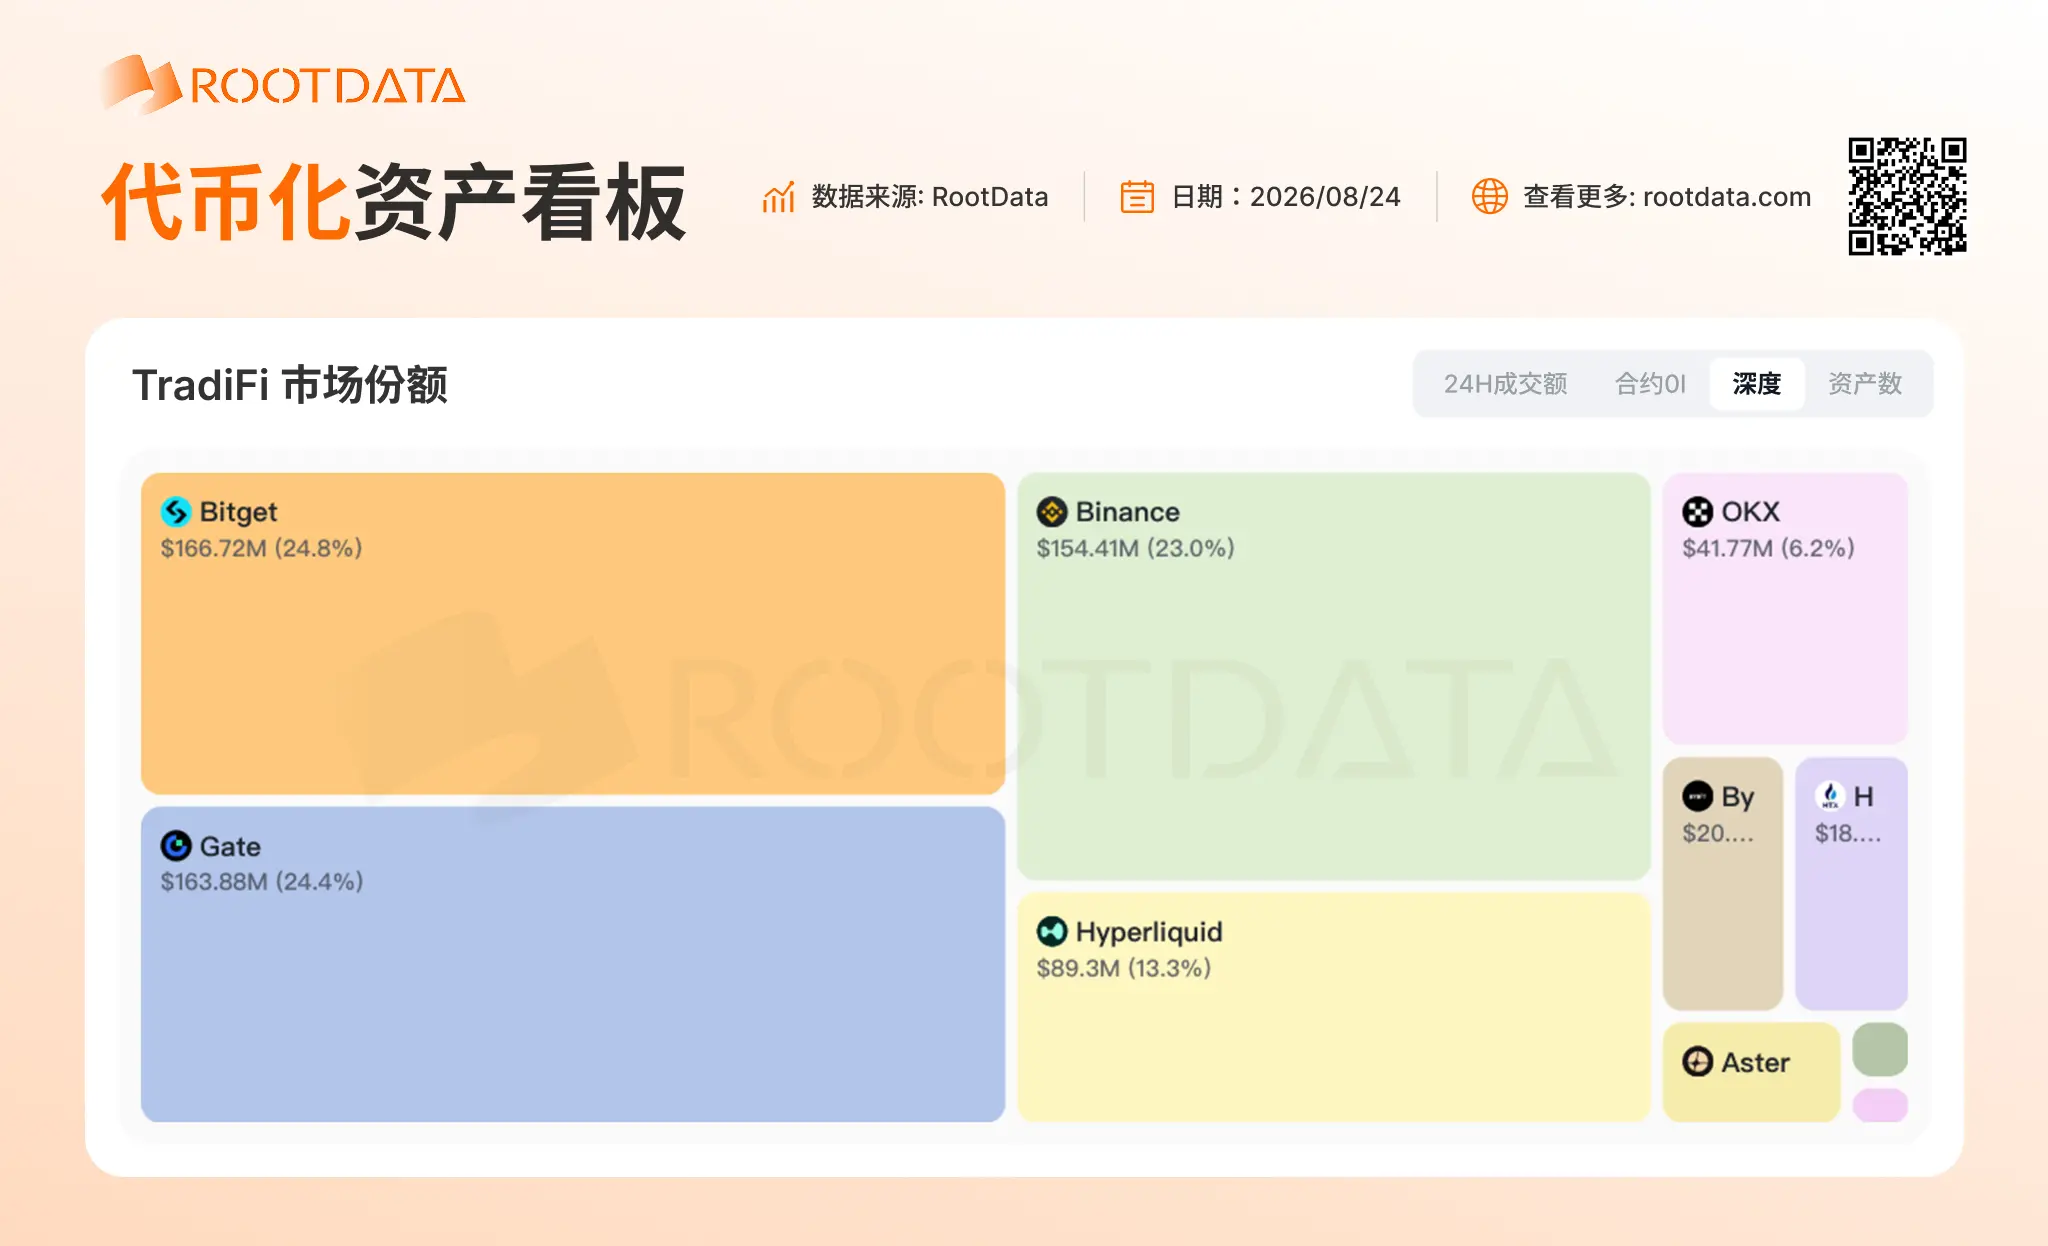Viewport: 2048px width, 1246px height.
Task: Select the 深度 tab
Action: click(x=1757, y=384)
